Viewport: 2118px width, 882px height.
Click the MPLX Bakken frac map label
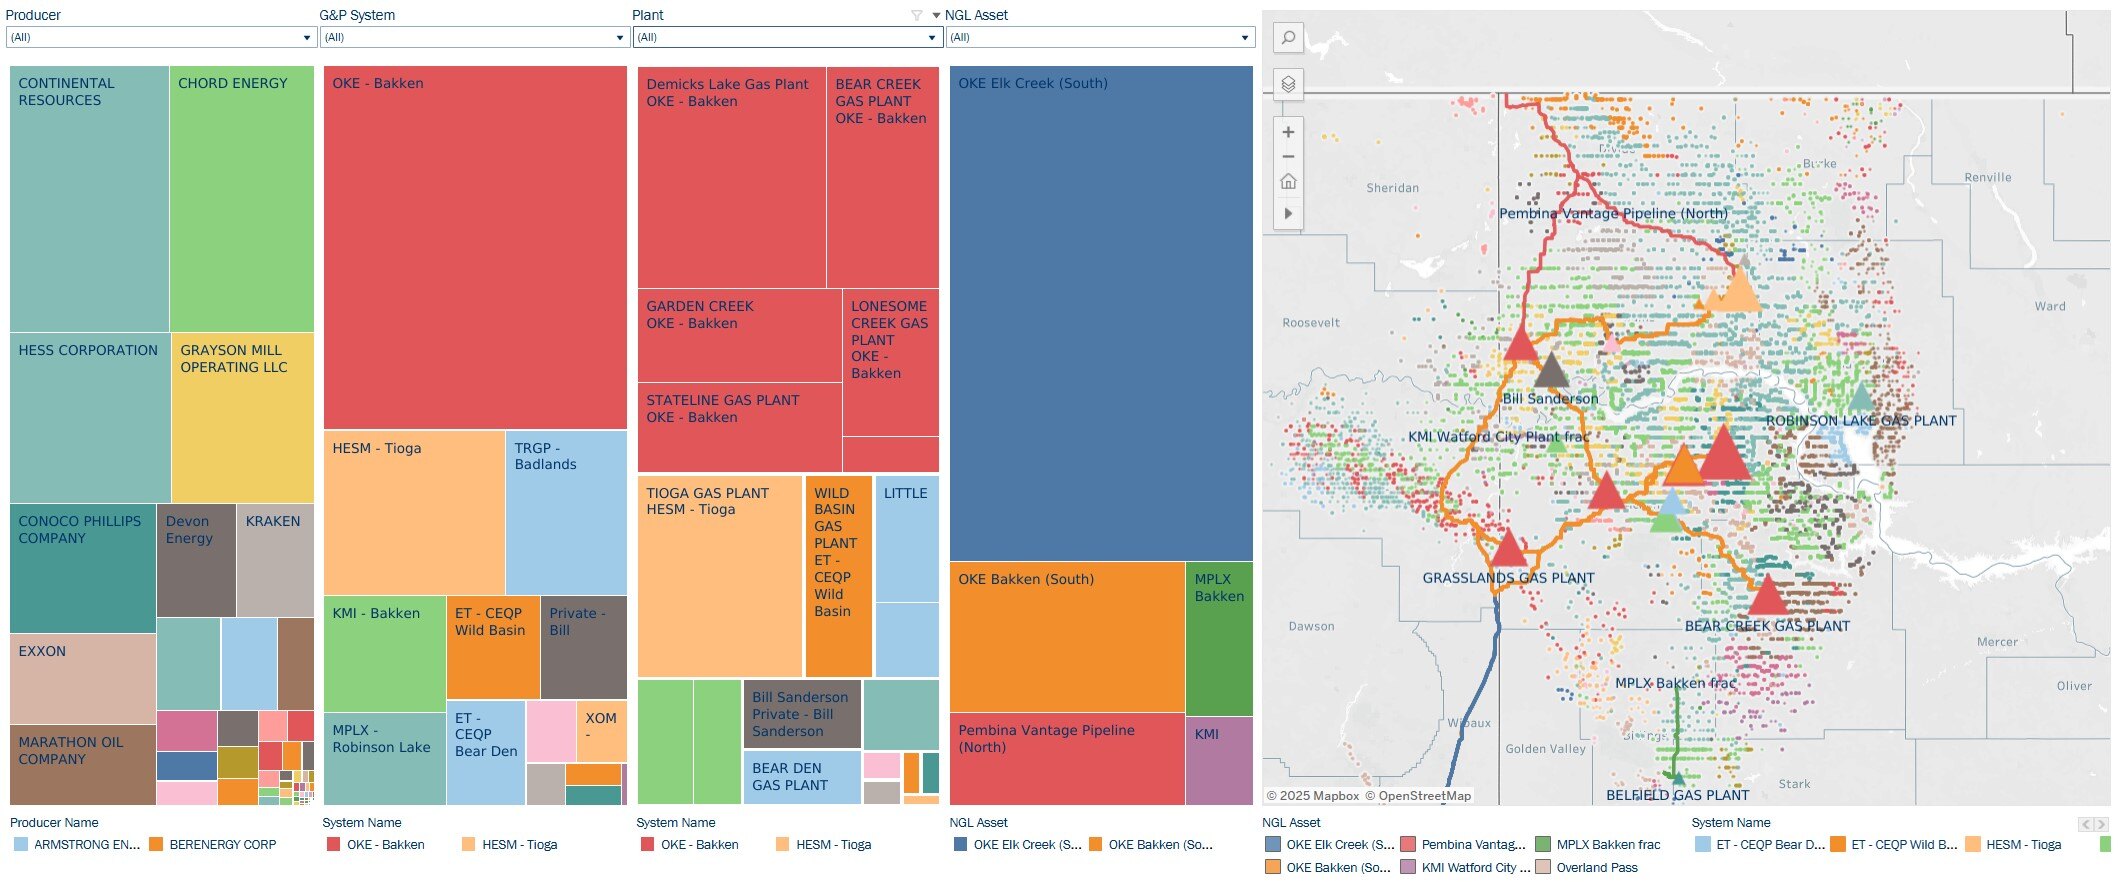[1675, 683]
